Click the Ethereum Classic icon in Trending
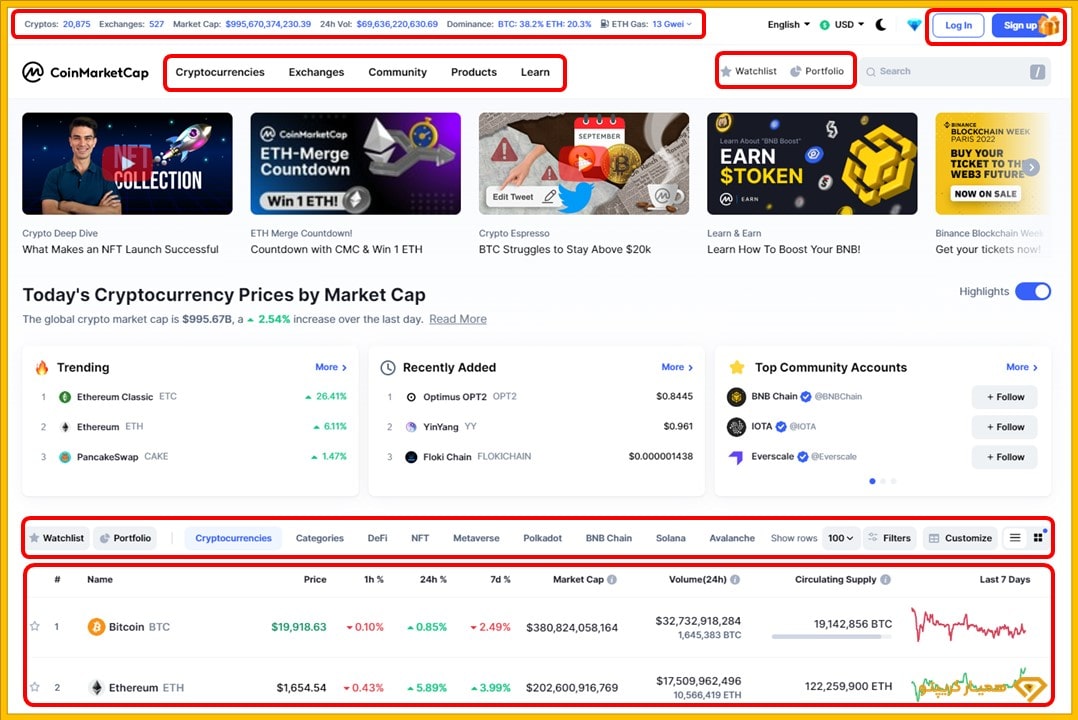This screenshot has height=720, width=1078. [x=65, y=397]
